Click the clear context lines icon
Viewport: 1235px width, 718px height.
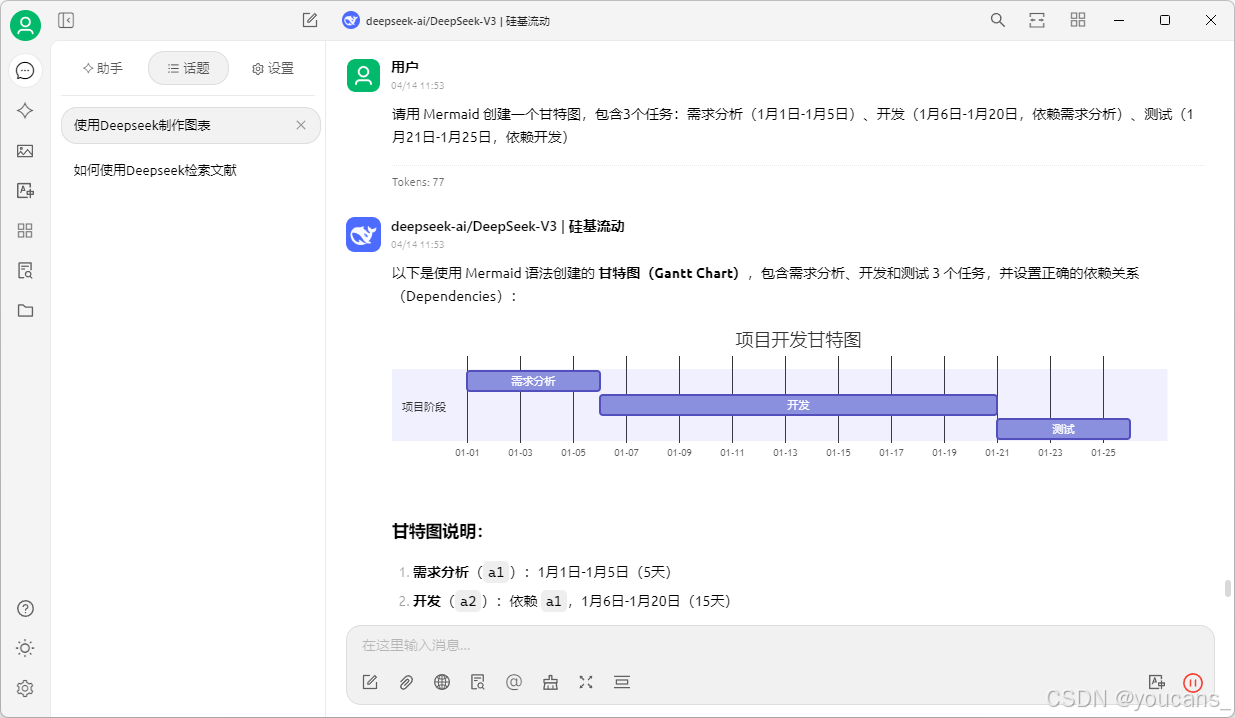pos(622,682)
